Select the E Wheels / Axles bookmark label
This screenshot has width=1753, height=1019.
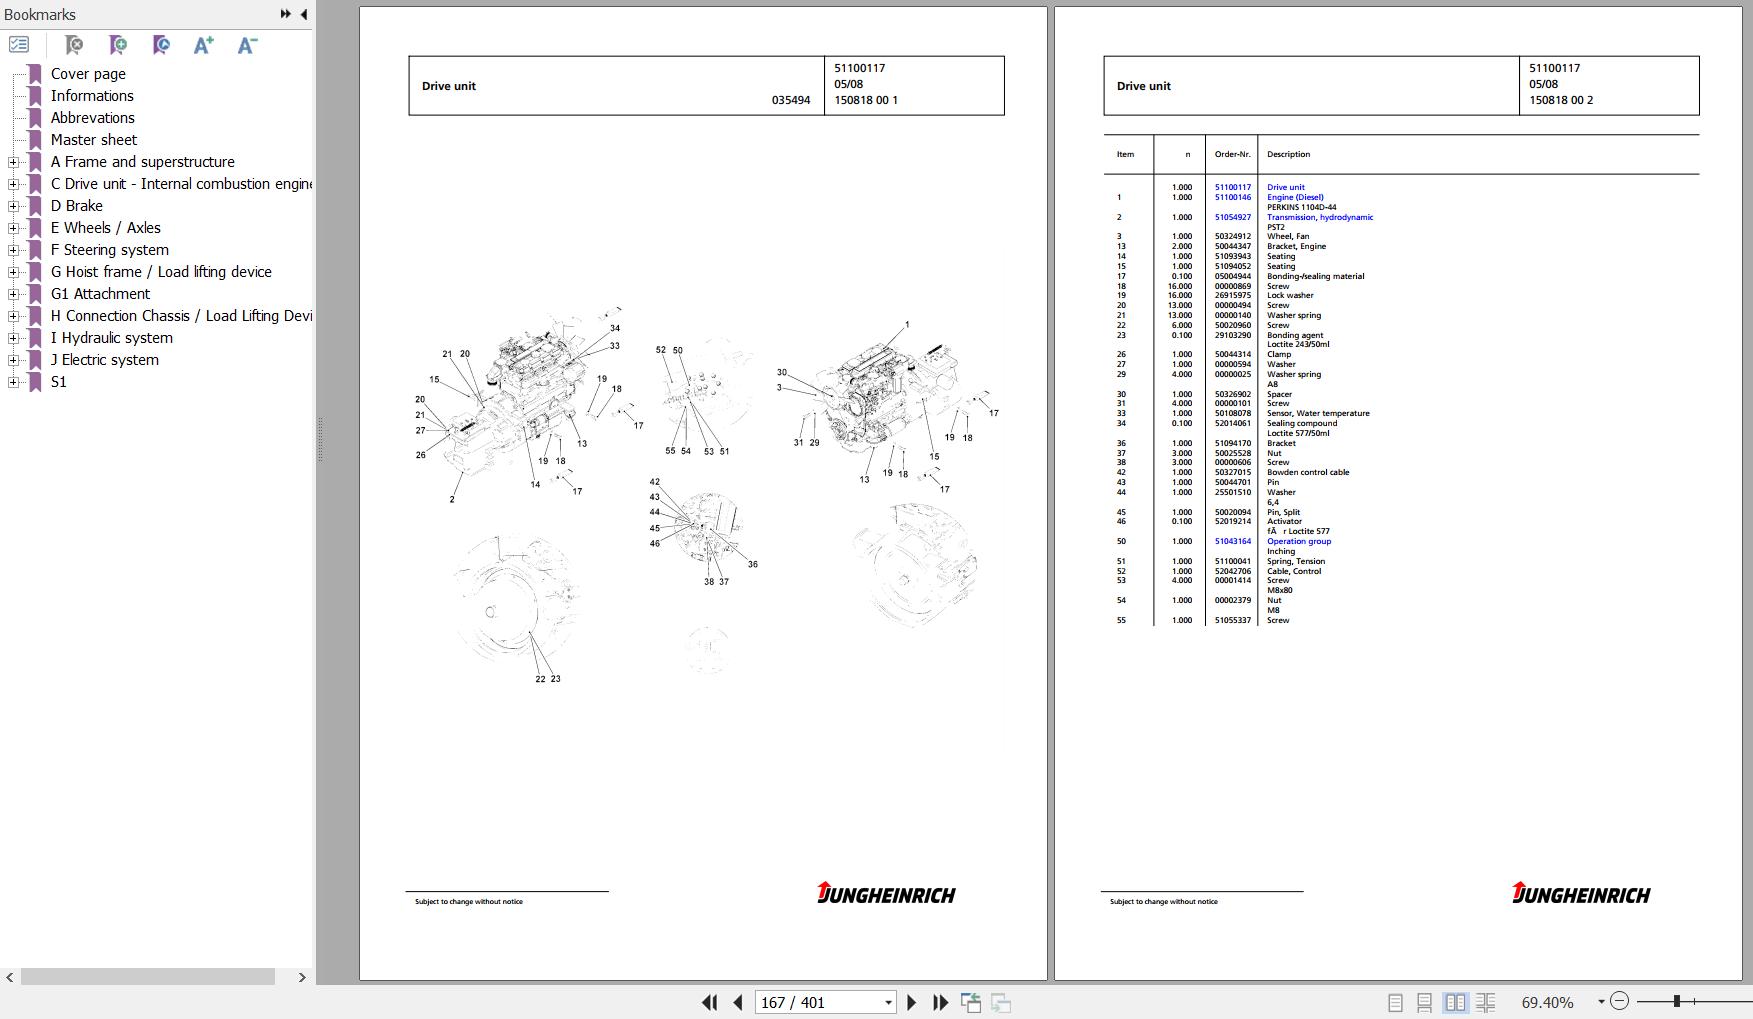click(x=106, y=228)
